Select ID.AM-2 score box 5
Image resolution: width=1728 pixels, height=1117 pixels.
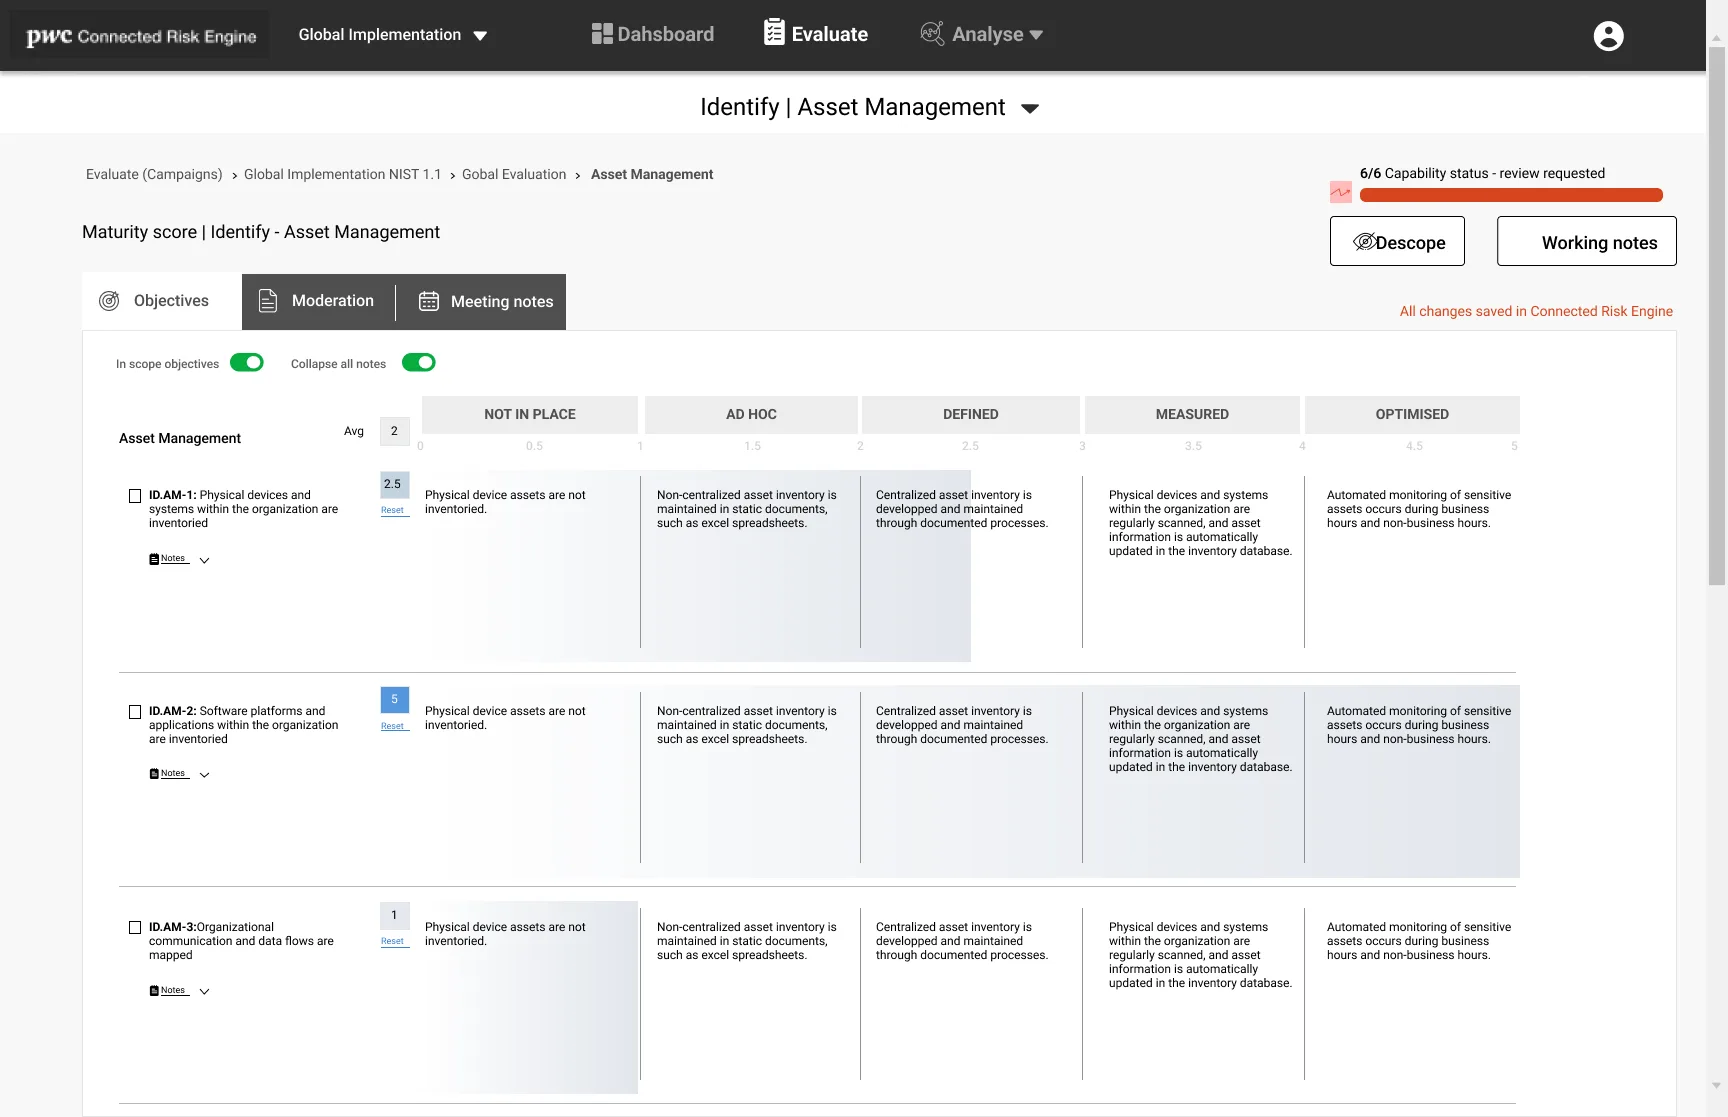[395, 699]
